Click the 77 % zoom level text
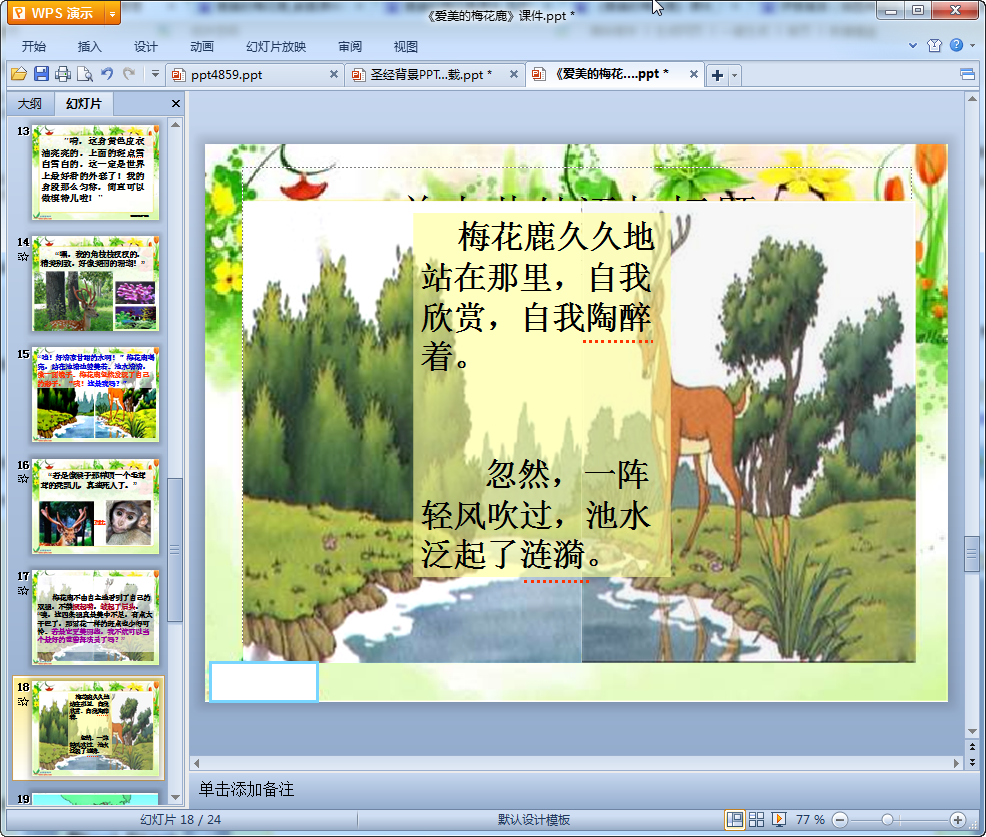This screenshot has width=986, height=837. point(810,819)
